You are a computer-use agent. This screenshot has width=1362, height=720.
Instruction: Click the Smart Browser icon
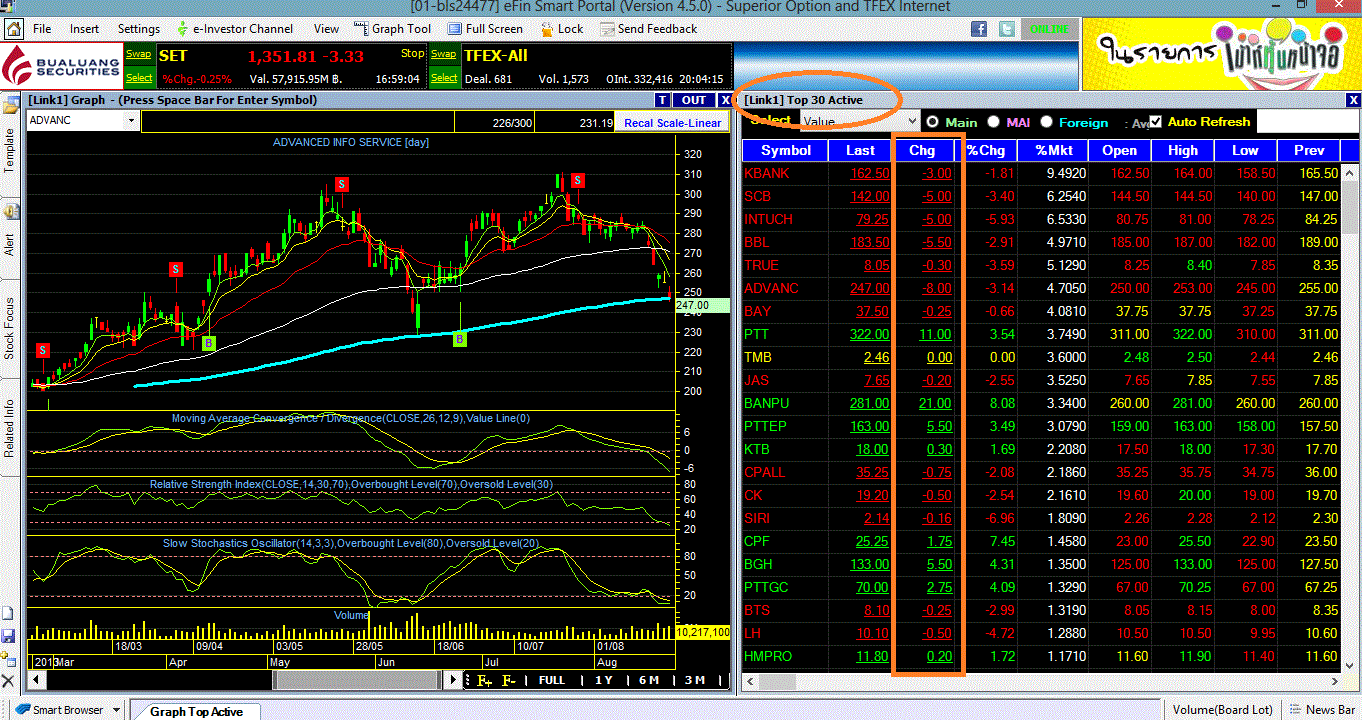tap(22, 710)
